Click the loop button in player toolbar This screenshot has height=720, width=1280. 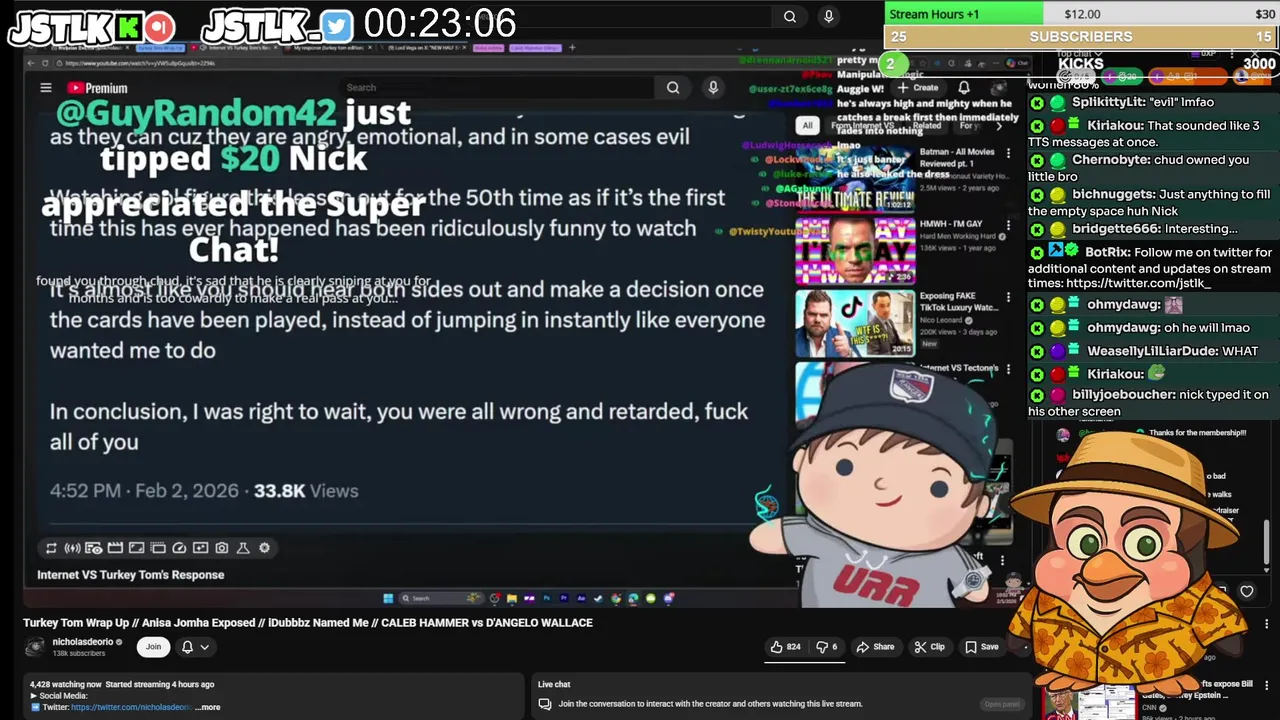tap(51, 548)
